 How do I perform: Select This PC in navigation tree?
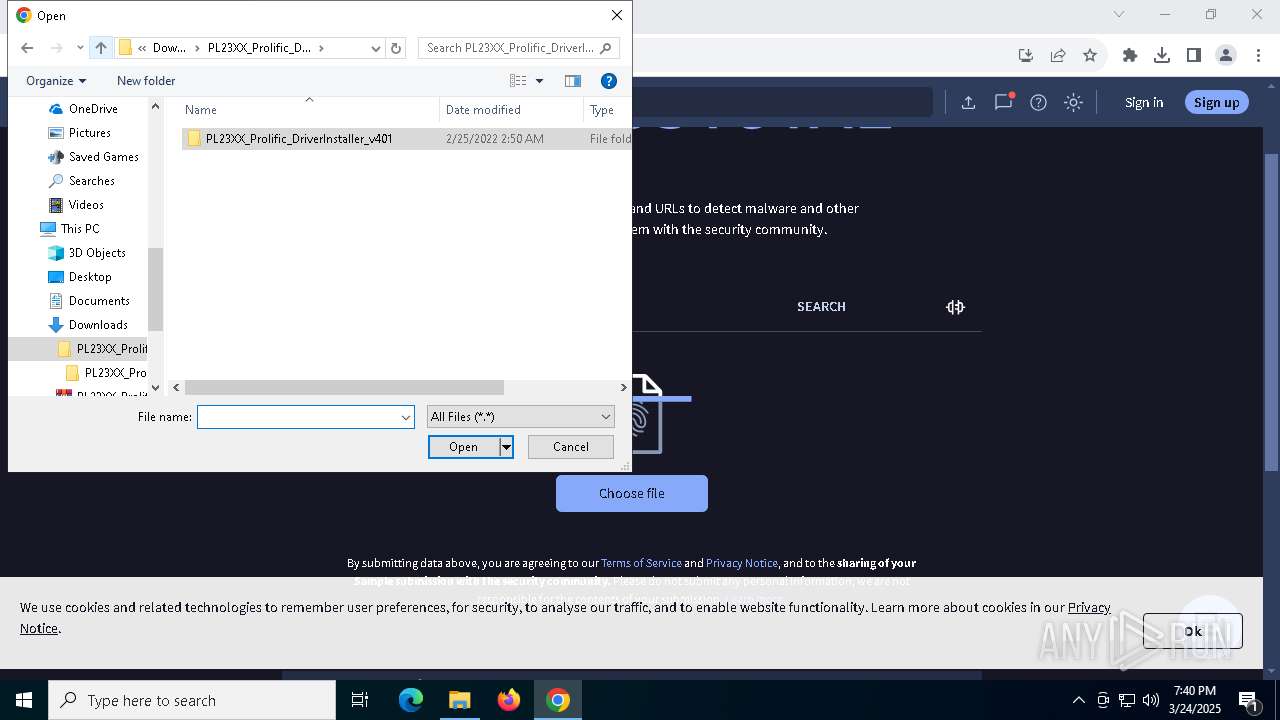pos(79,229)
